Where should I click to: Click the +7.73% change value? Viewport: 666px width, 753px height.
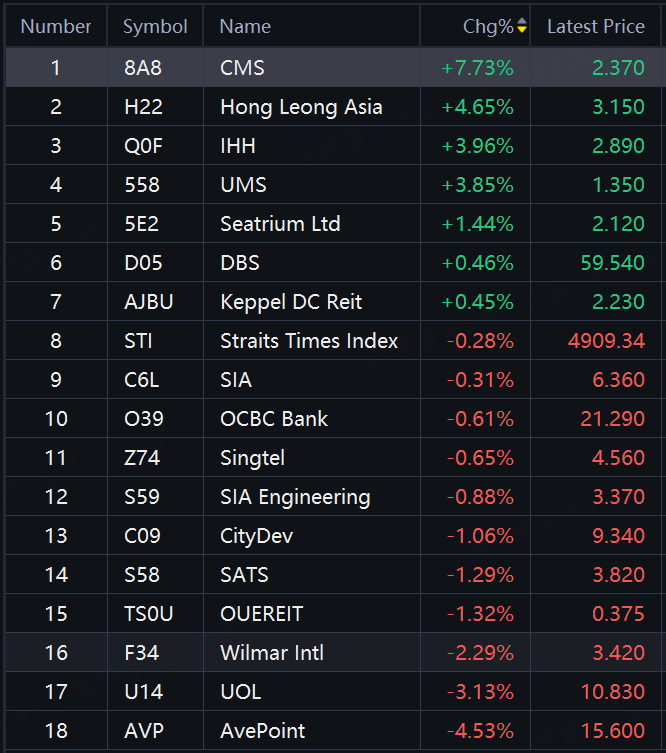point(478,68)
